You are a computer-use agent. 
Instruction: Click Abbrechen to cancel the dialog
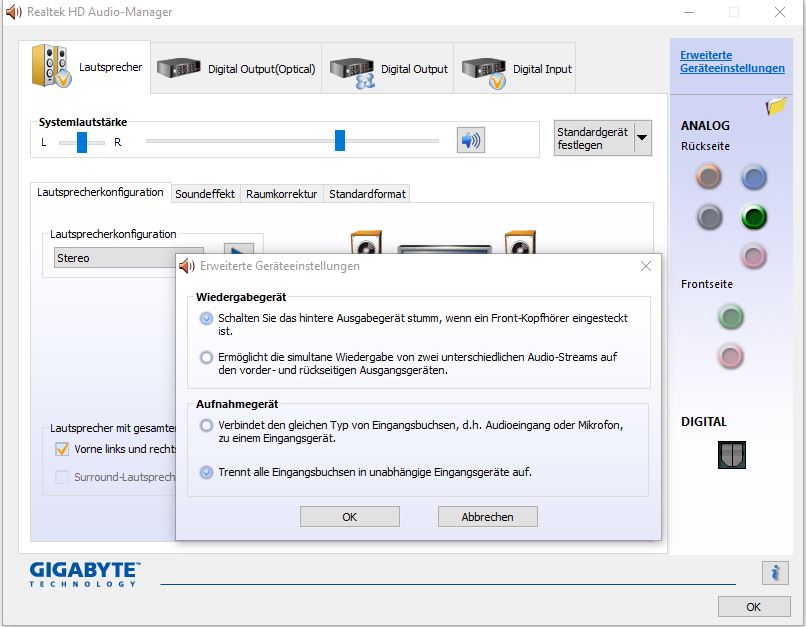pos(487,517)
